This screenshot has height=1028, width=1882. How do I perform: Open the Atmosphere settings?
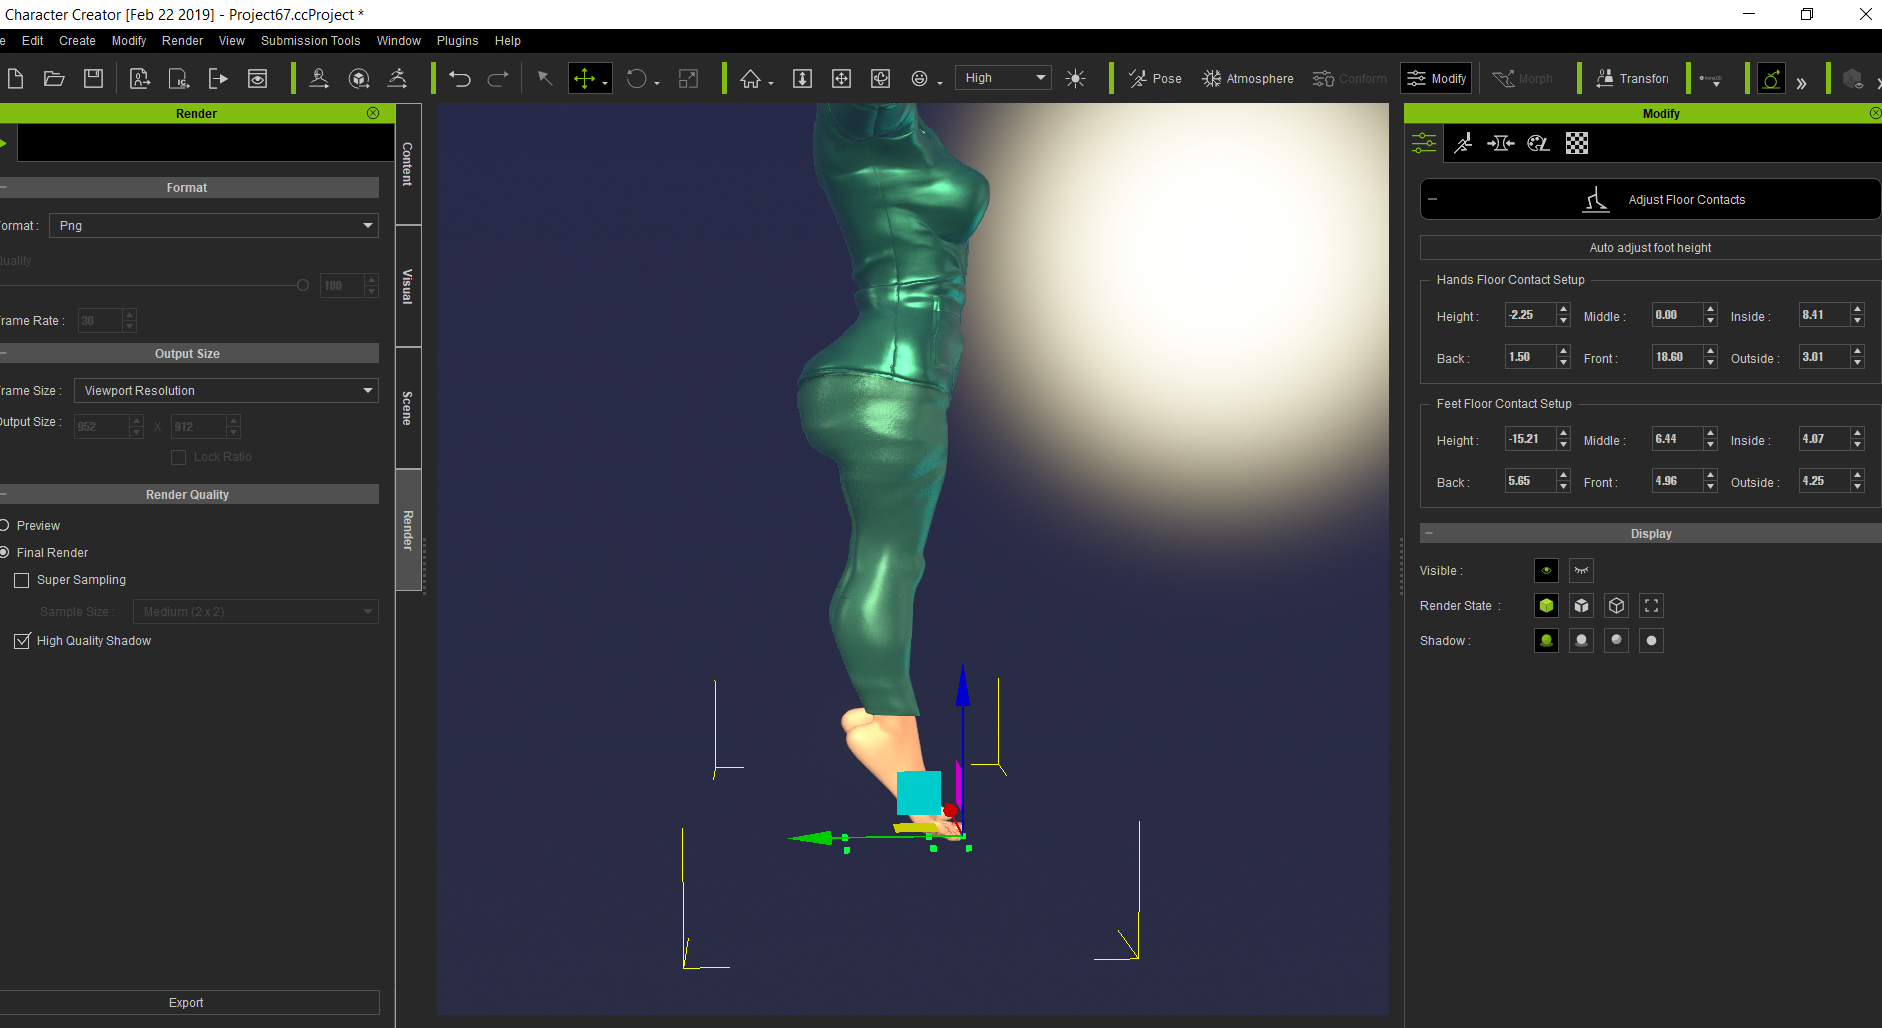pyautogui.click(x=1248, y=78)
